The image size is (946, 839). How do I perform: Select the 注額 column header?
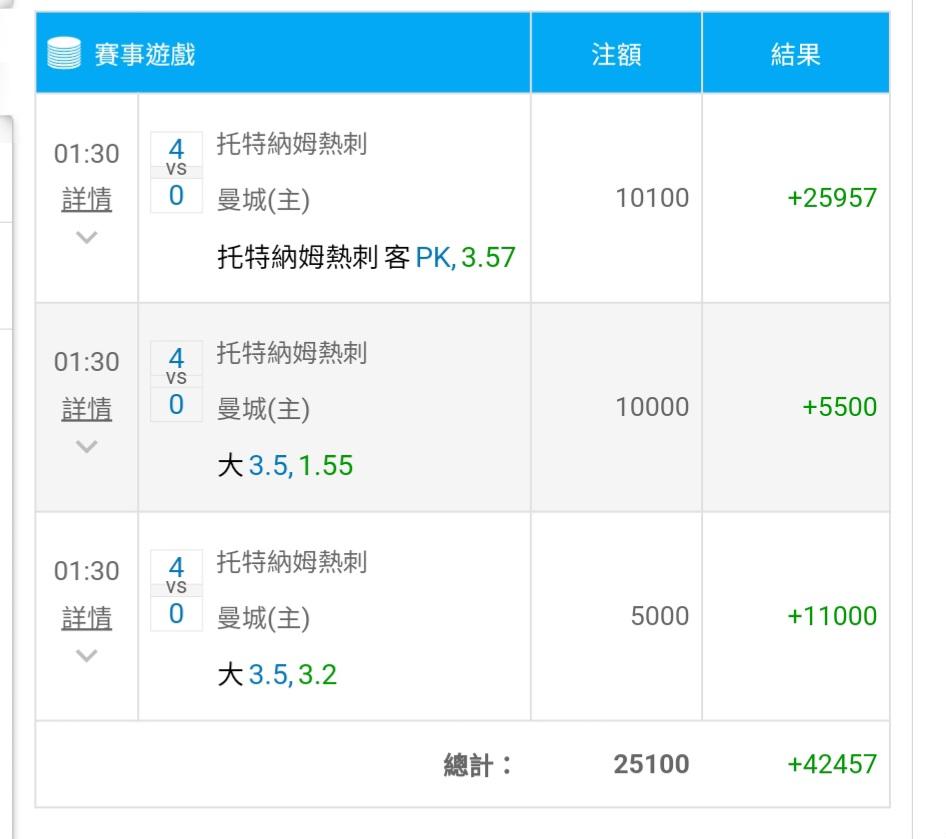tap(616, 54)
